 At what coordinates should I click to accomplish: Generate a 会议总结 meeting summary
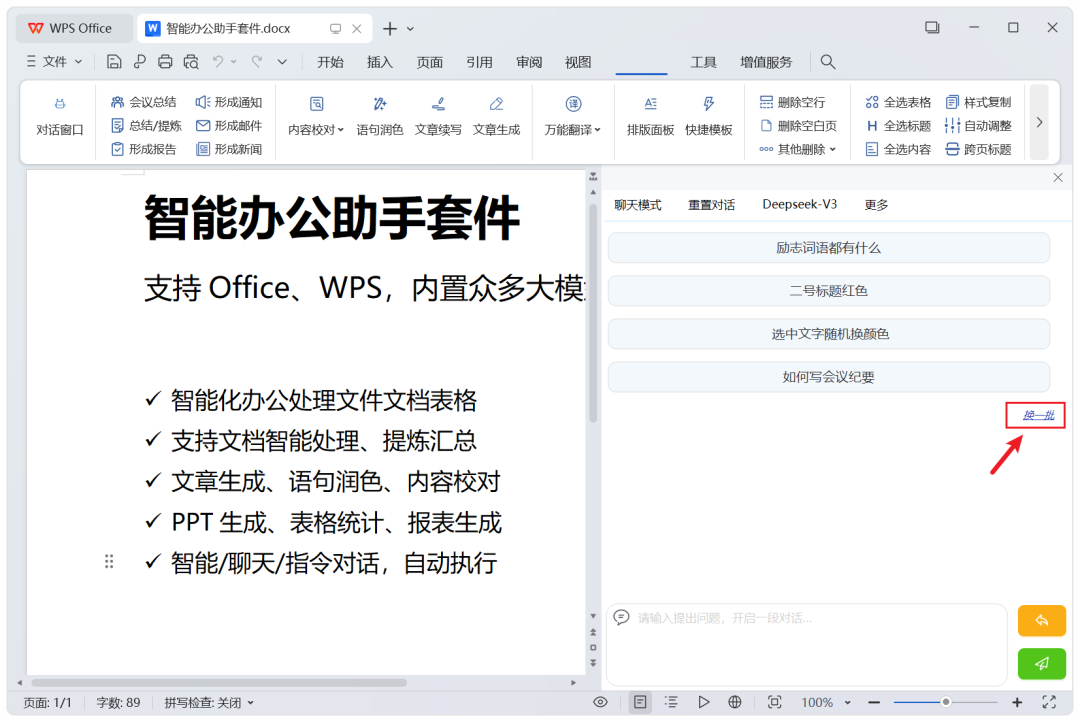[x=143, y=102]
